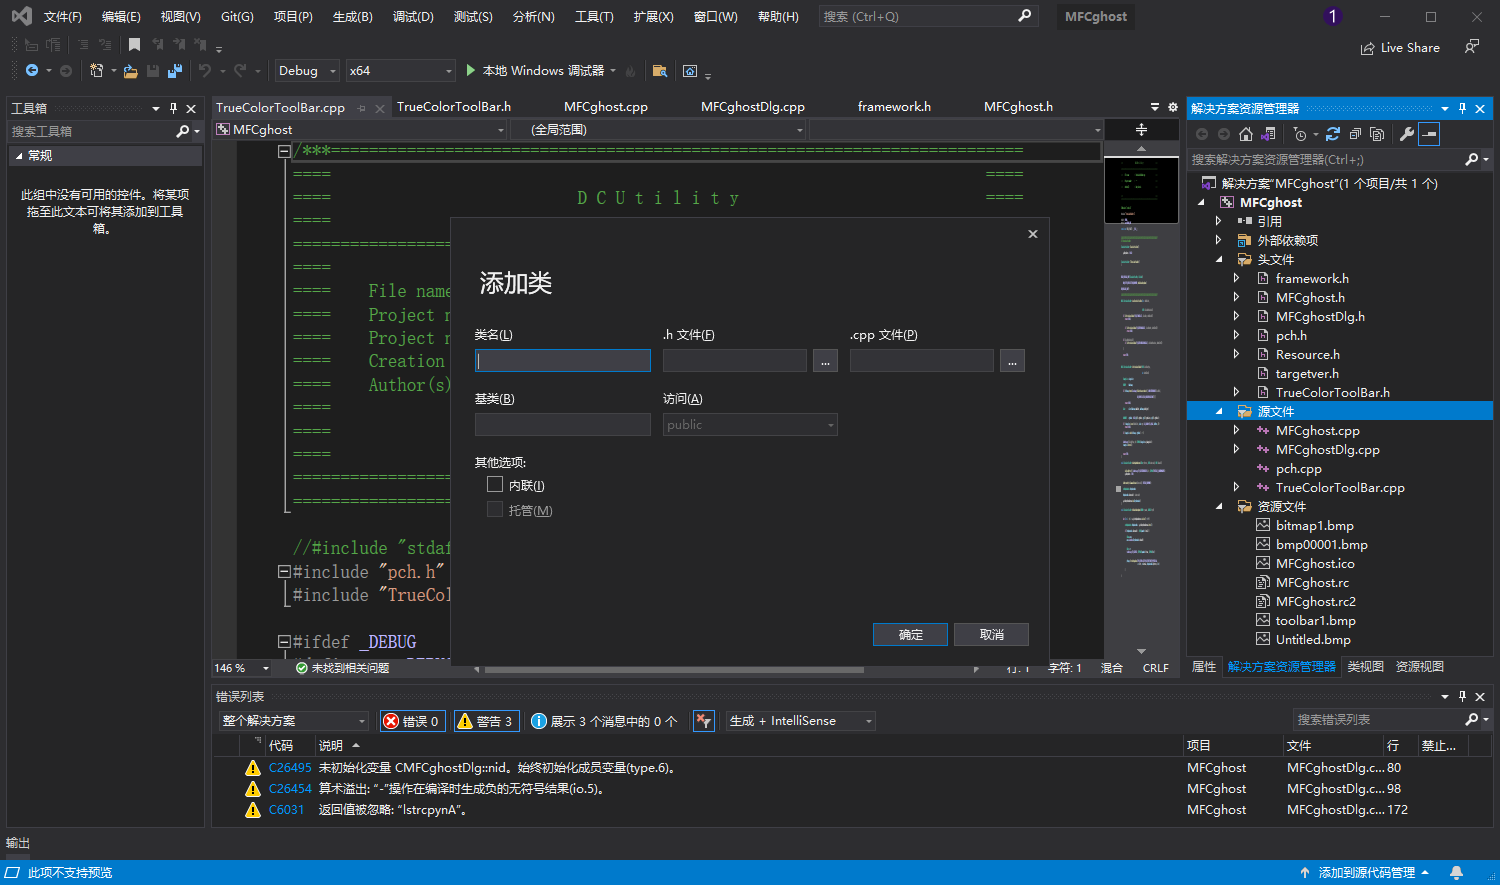This screenshot has height=885, width=1500.
Task: Click the Solution Explorer home icon
Action: point(1245,134)
